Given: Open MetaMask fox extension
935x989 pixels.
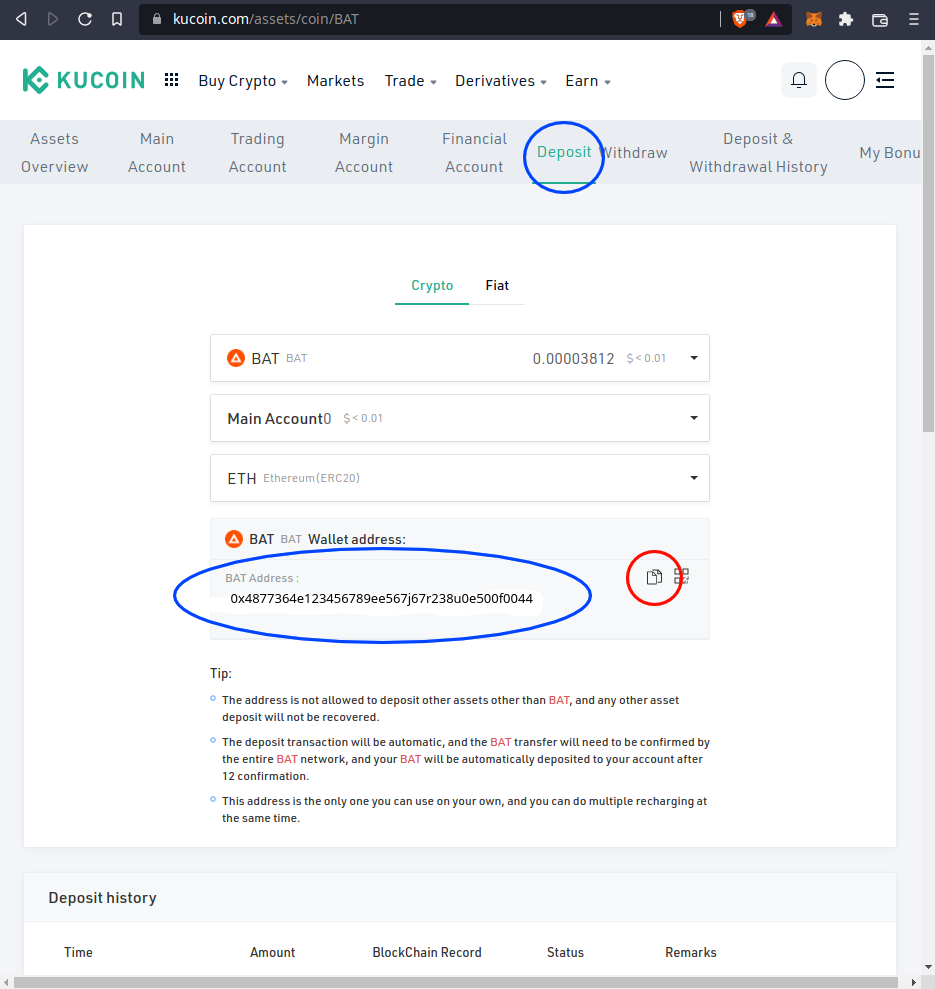Looking at the screenshot, I should point(814,20).
